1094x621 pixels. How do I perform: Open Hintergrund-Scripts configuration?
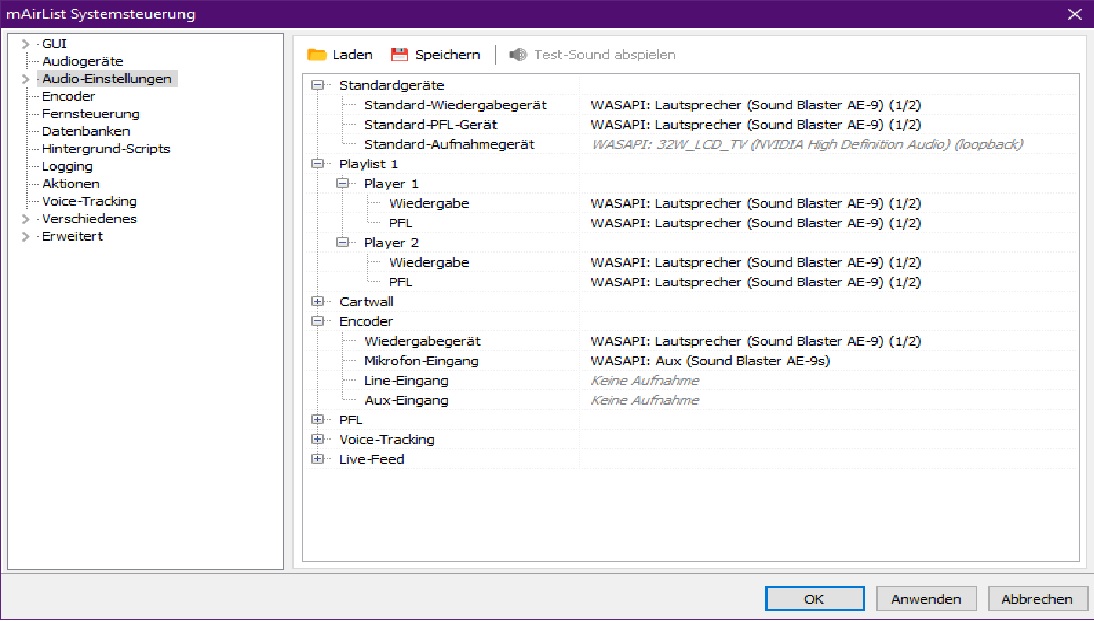[105, 149]
